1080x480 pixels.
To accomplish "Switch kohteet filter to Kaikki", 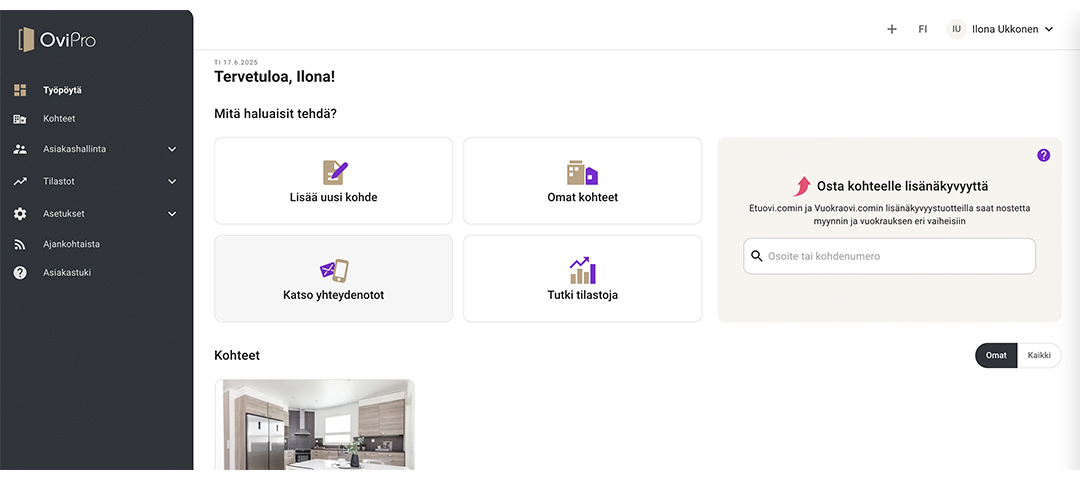I will 1039,355.
